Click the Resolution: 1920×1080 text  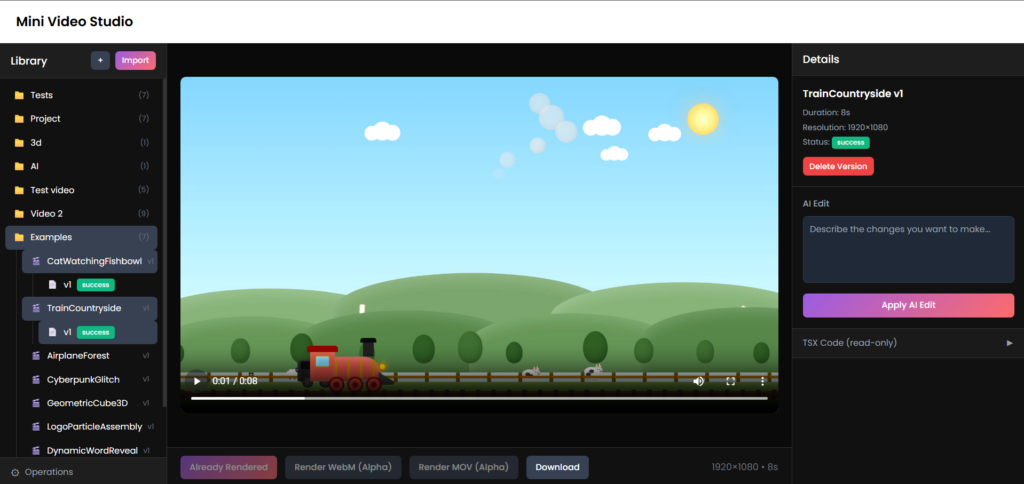click(x=845, y=127)
